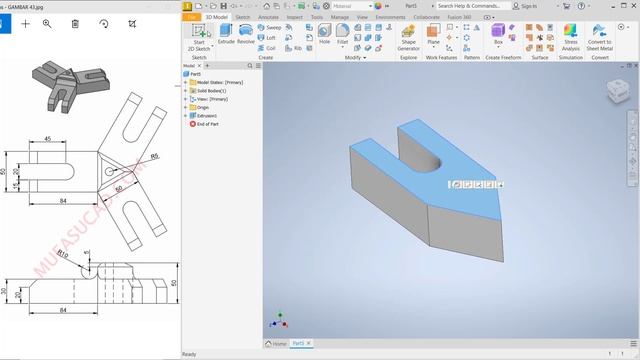
Task: Click the shopping cart icon
Action: pos(567,6)
